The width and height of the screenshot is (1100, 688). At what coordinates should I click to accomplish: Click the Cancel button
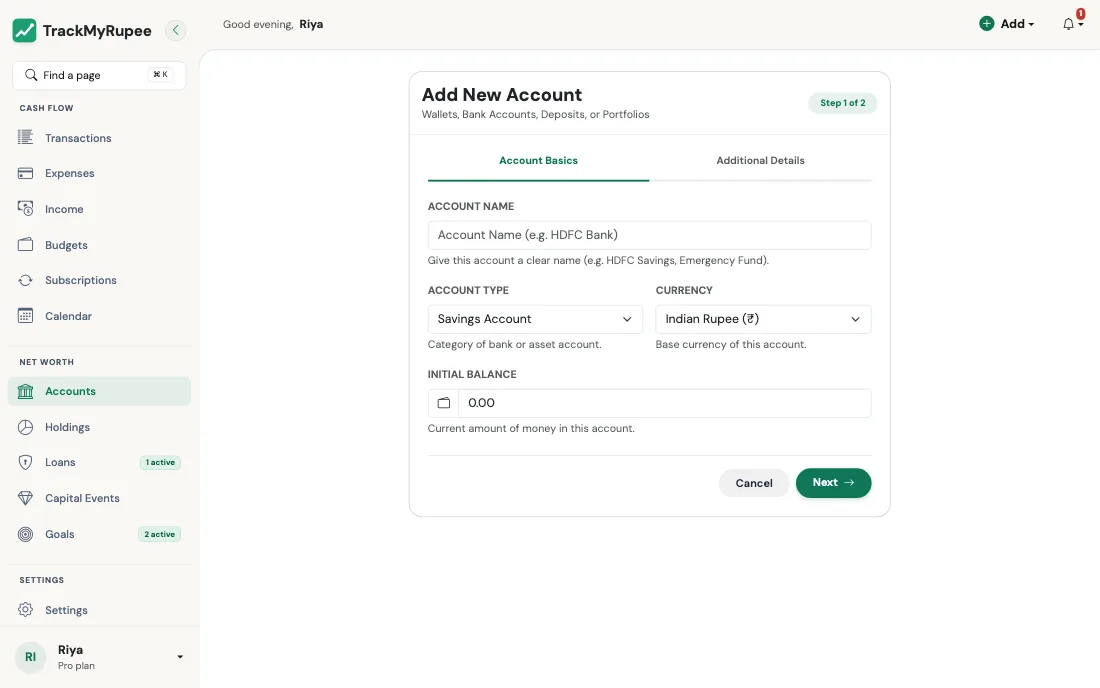[754, 483]
